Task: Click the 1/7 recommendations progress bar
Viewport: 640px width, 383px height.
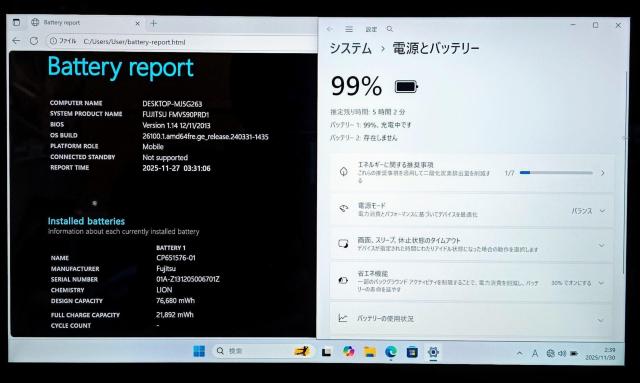Action: click(556, 173)
